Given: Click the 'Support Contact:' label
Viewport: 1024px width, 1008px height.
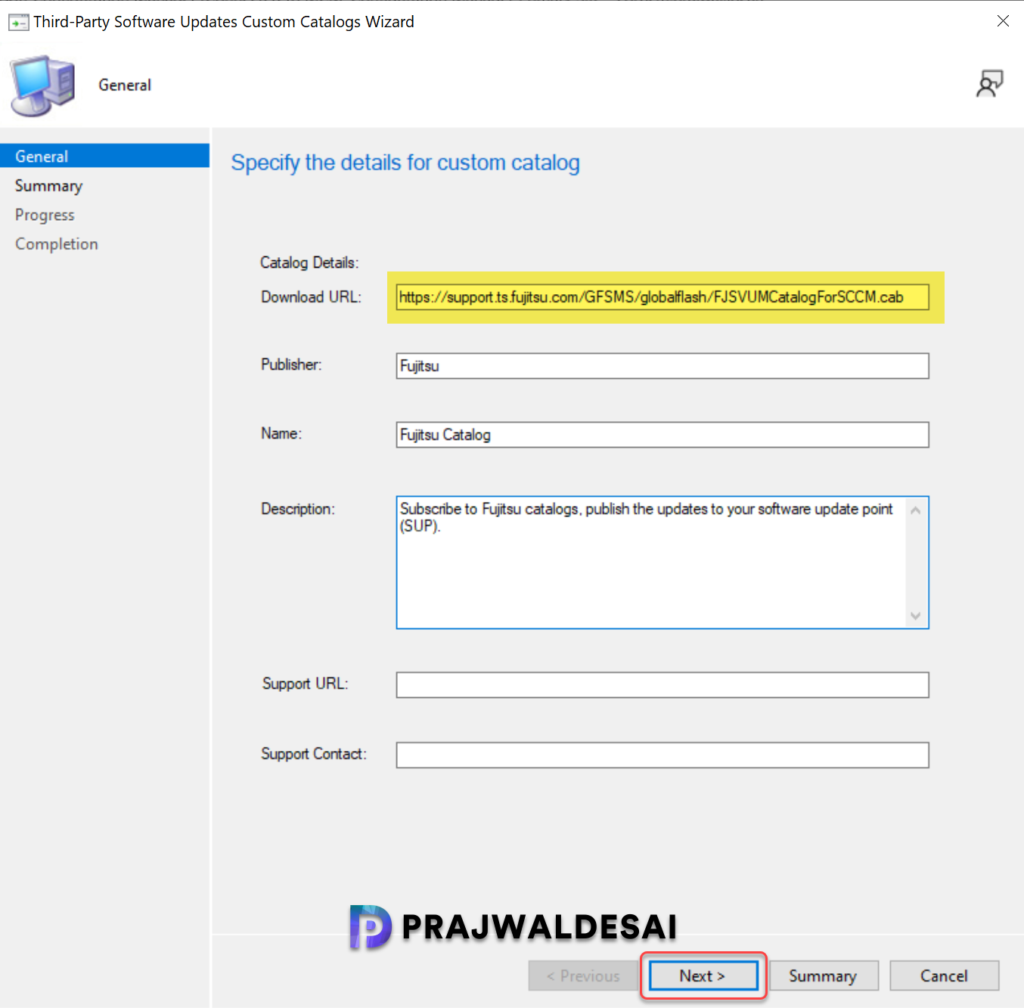Looking at the screenshot, I should pyautogui.click(x=313, y=754).
